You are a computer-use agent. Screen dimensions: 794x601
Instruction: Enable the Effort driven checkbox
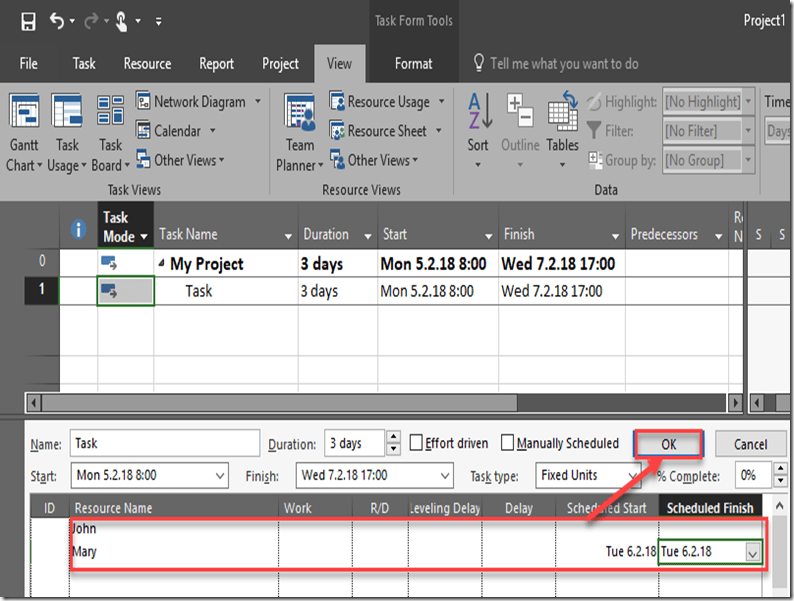click(x=415, y=443)
